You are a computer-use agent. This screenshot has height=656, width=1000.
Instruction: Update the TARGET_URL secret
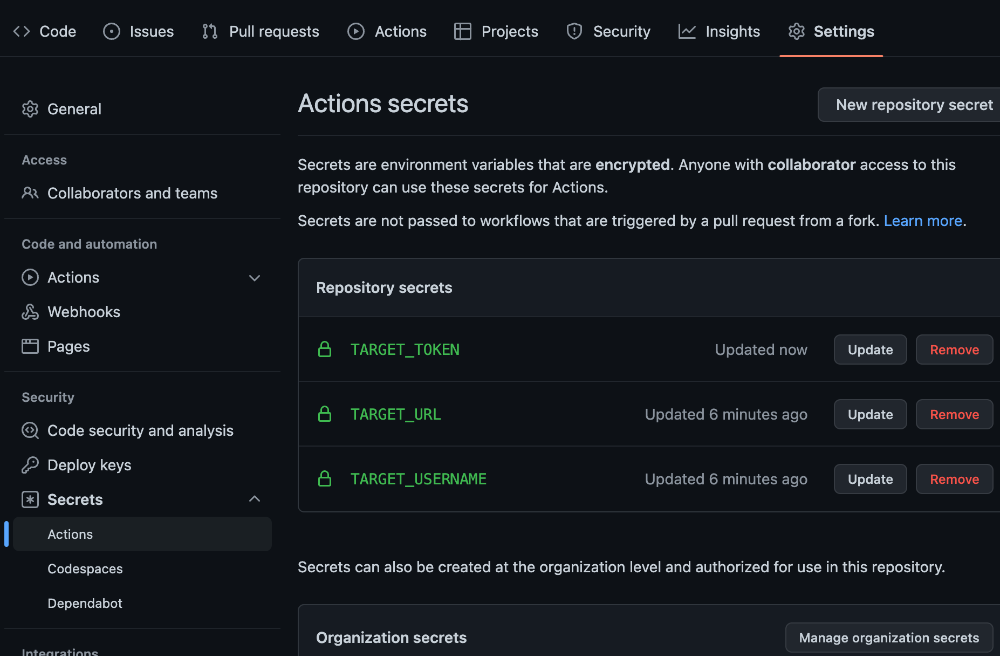pos(870,414)
